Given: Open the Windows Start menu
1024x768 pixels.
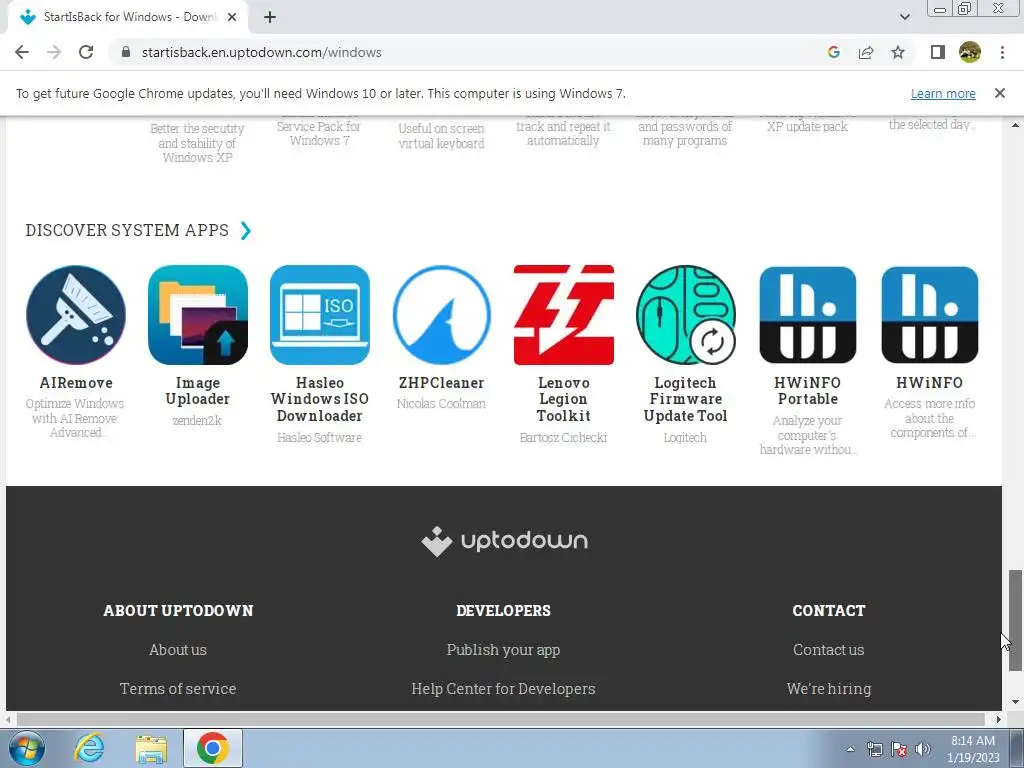Looking at the screenshot, I should (x=27, y=748).
